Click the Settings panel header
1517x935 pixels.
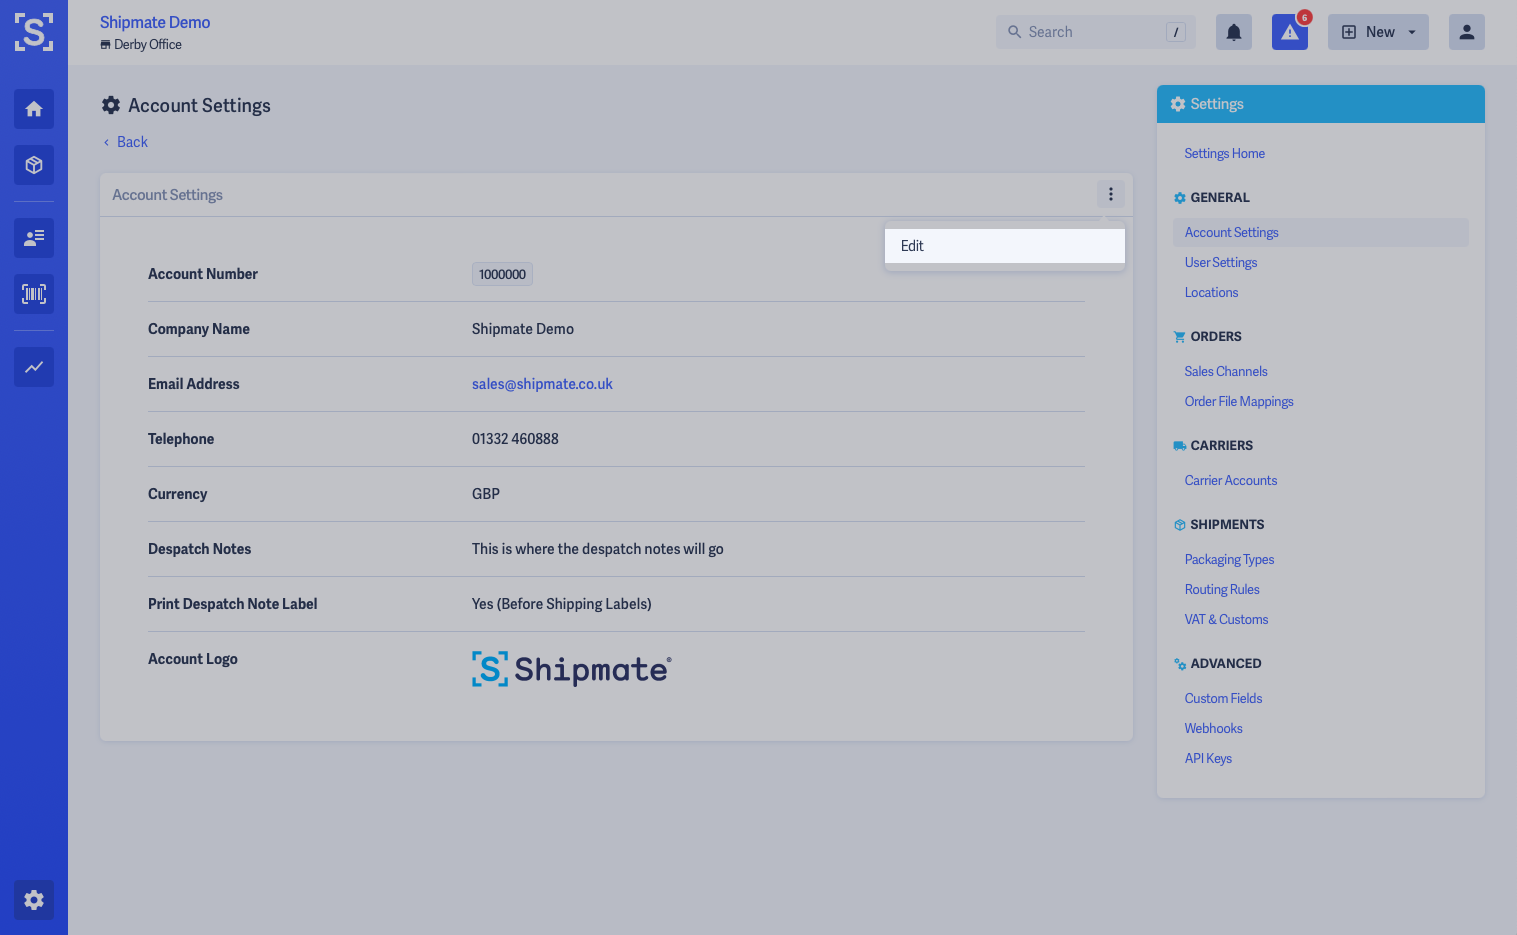(1321, 104)
